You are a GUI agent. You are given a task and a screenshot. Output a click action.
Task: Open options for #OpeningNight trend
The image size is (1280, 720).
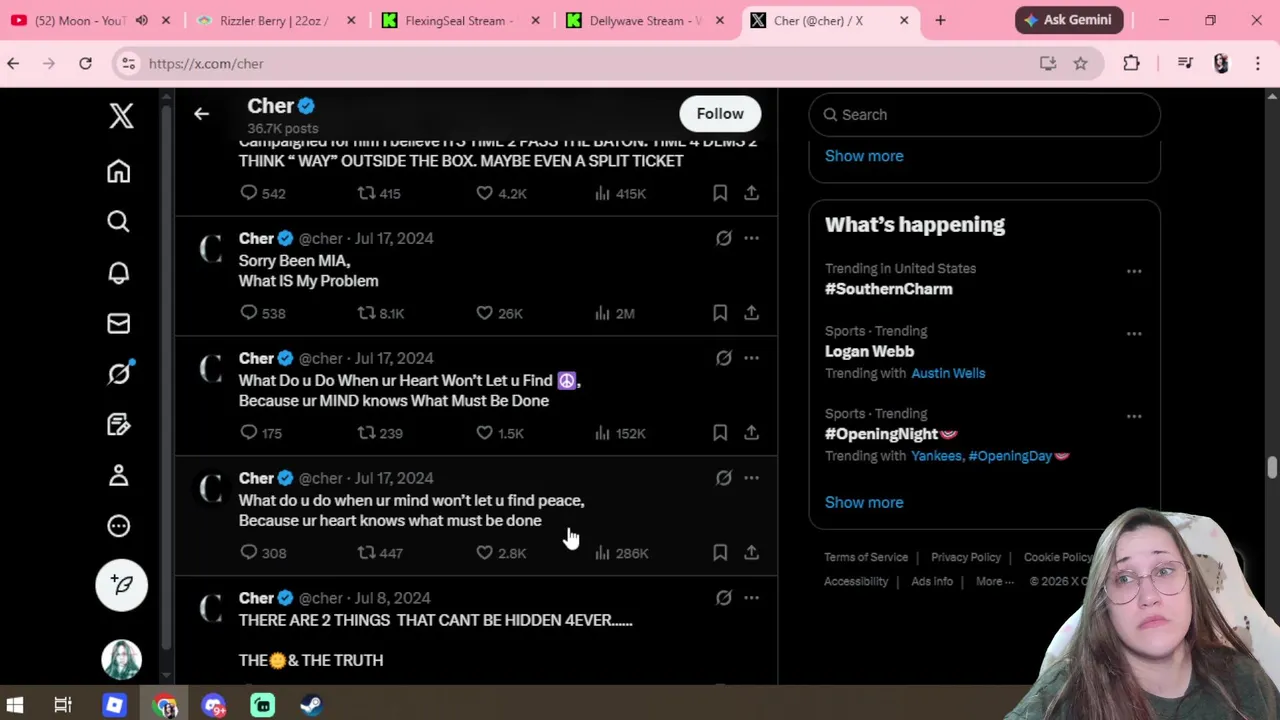[1134, 416]
